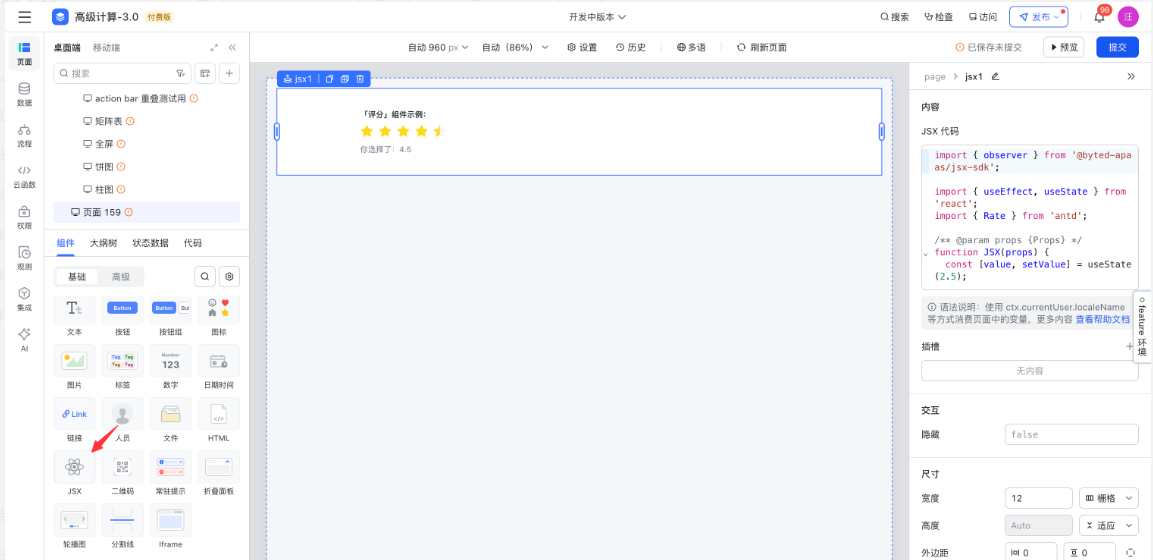Click the 宽度 input showing 12
Viewport: 1153px width, 560px height.
(x=1038, y=498)
